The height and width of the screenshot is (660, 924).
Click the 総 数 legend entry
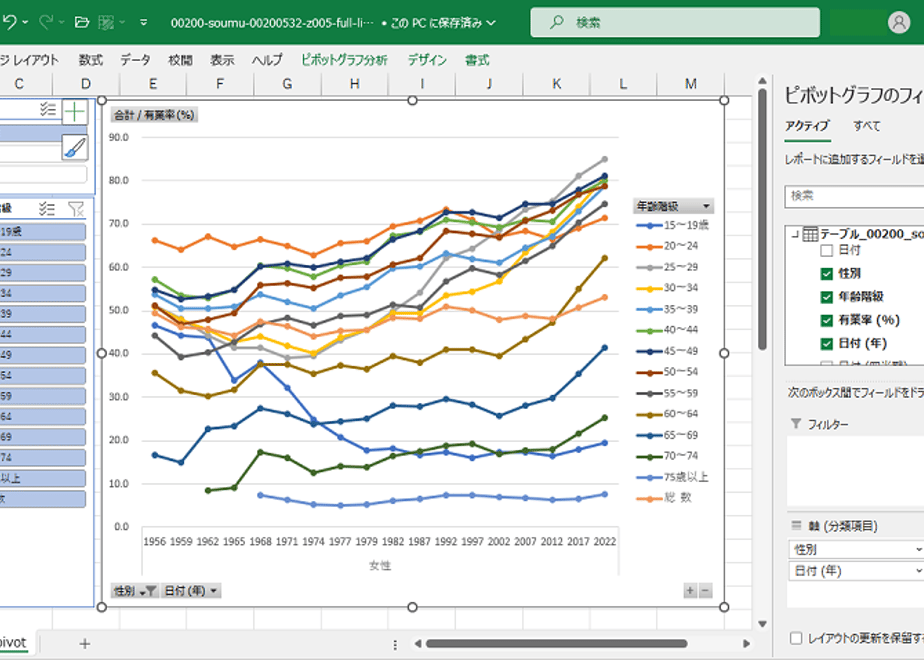point(664,497)
